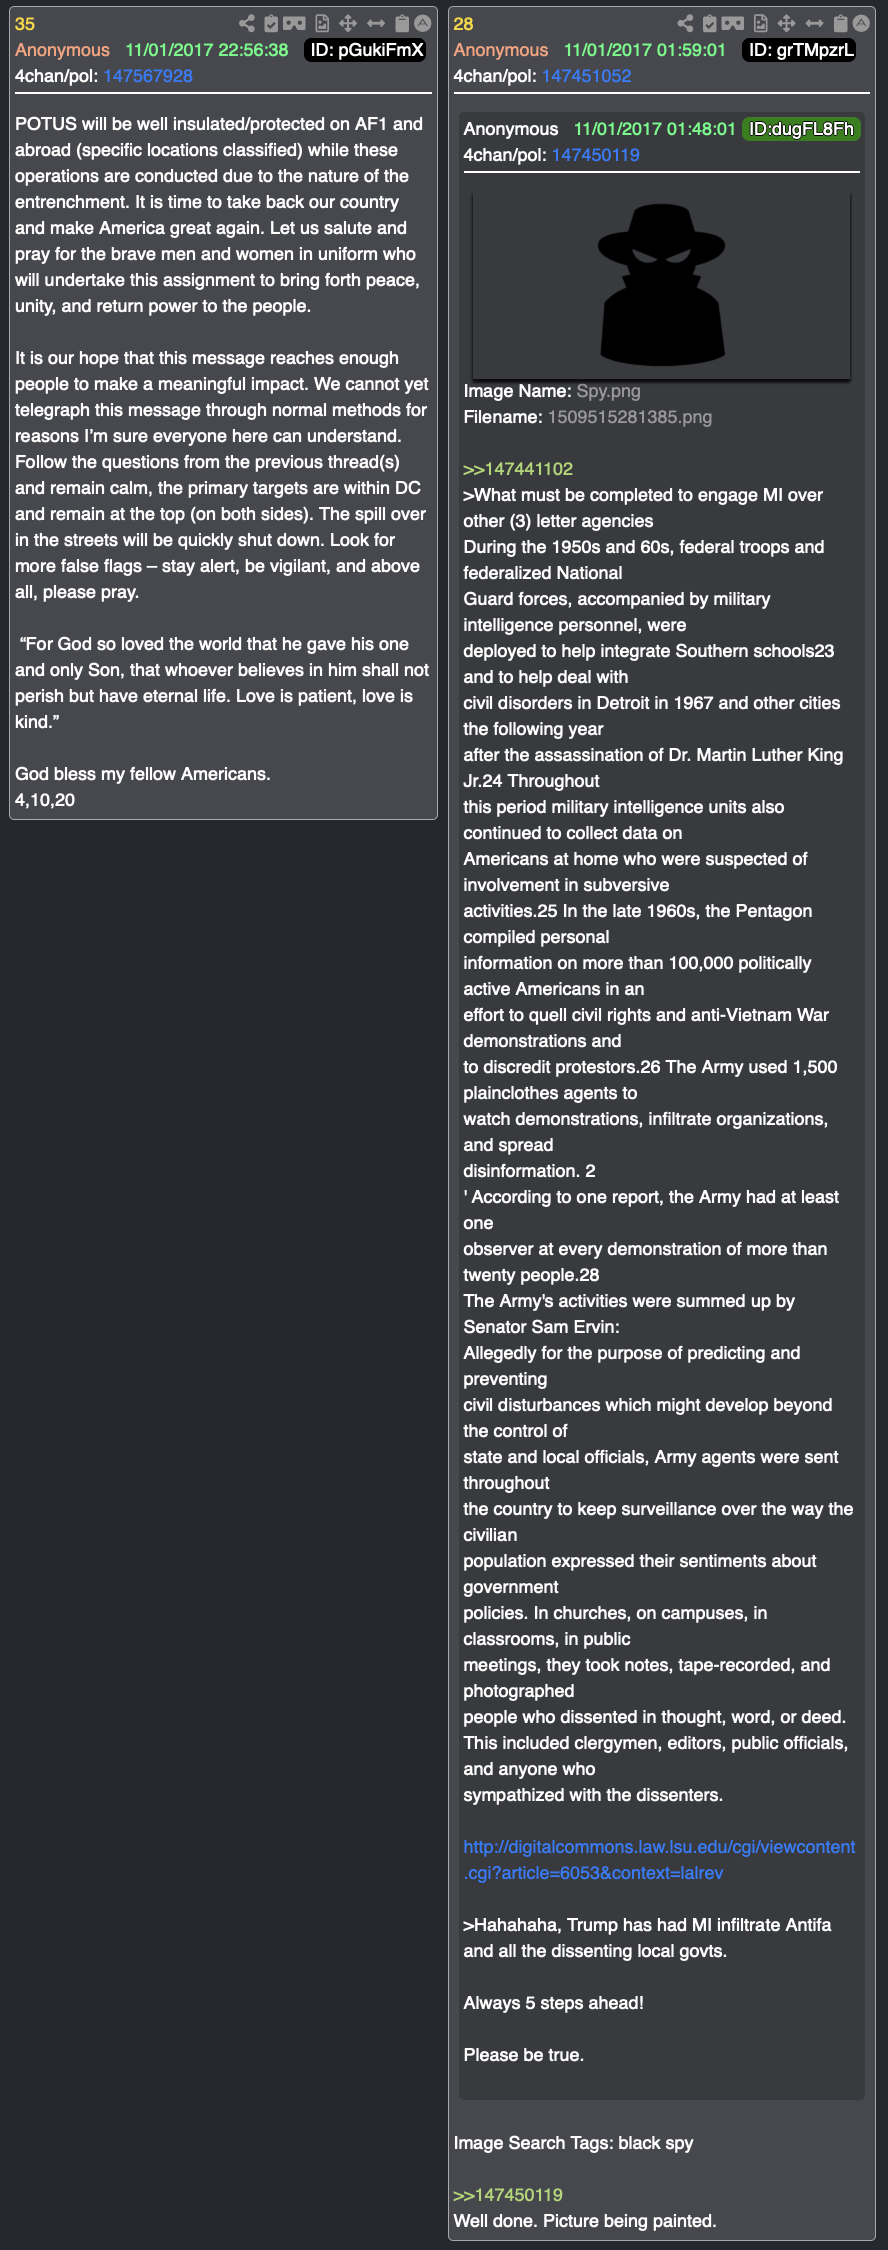
Task: Collapse post 35 with the round caret icon
Action: pos(423,23)
